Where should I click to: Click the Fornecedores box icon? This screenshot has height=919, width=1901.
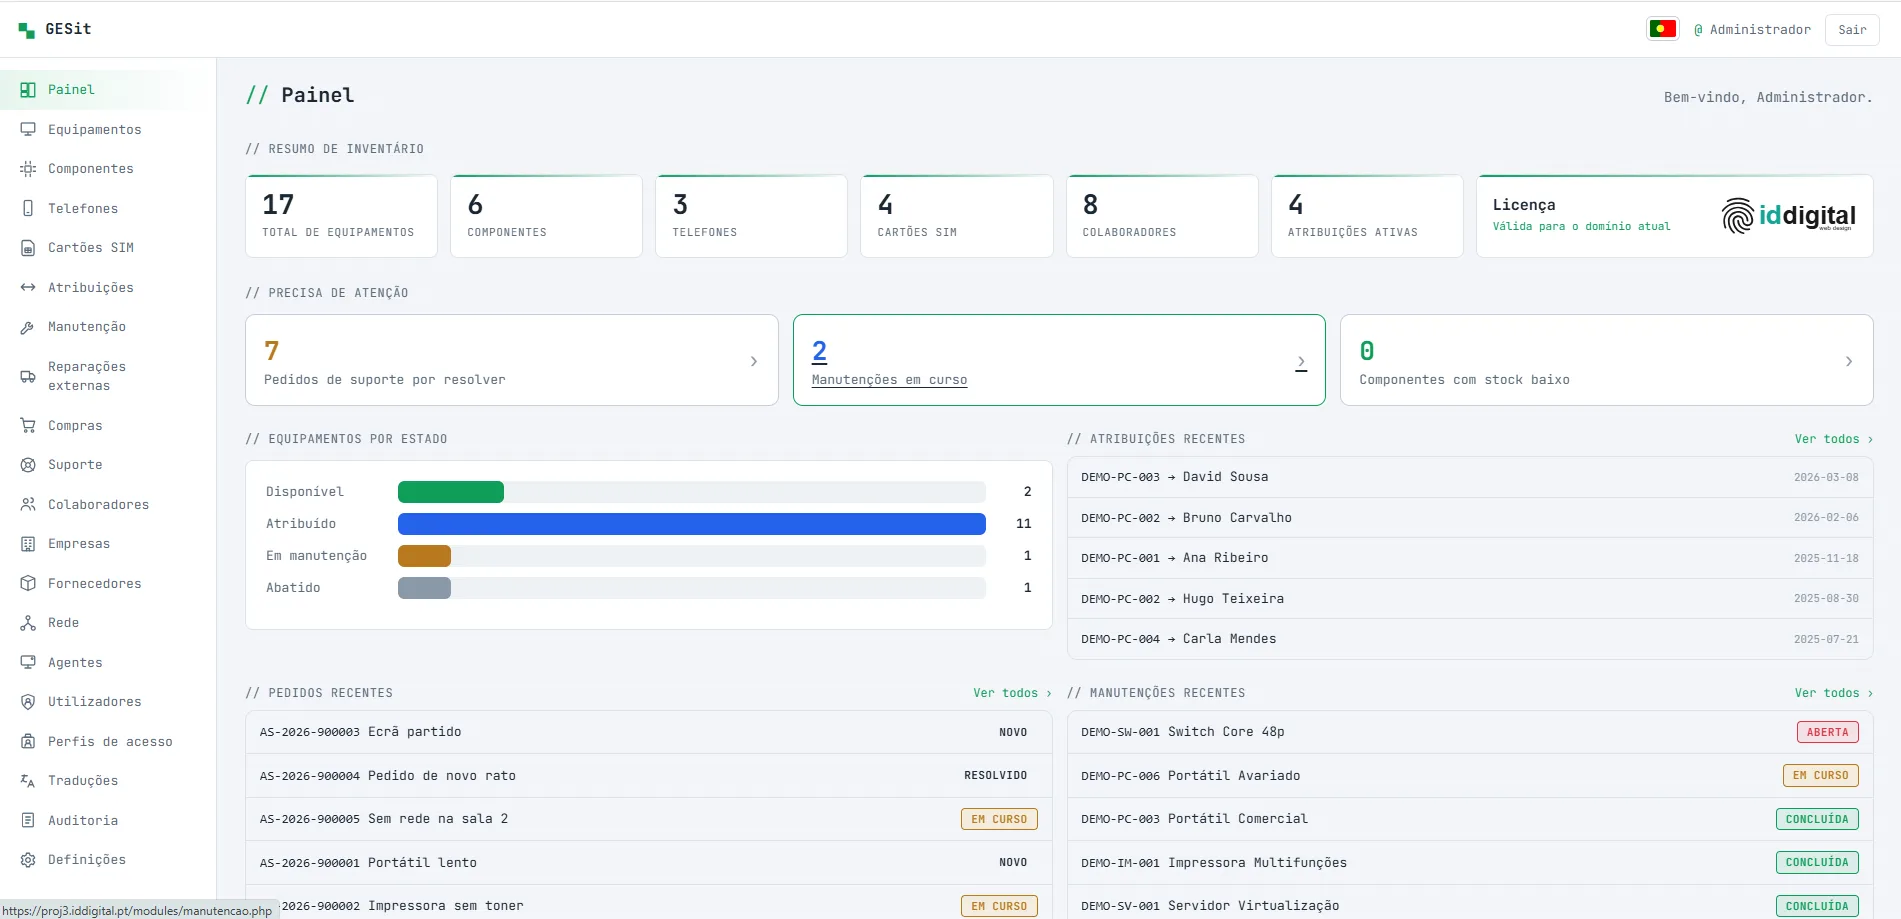pos(28,583)
